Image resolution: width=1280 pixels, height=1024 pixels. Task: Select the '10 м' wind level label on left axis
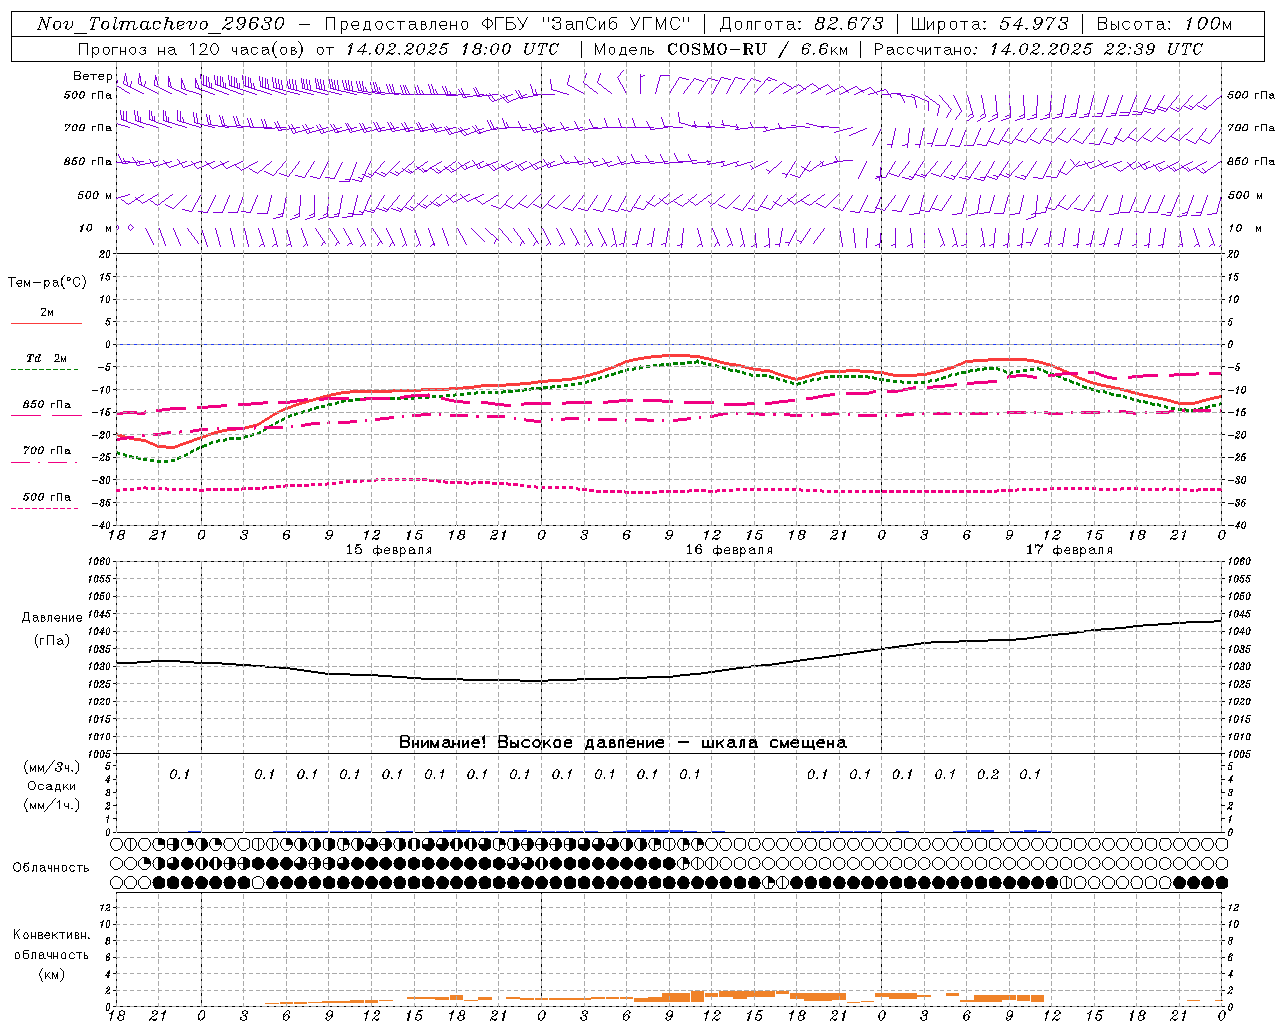[96, 228]
